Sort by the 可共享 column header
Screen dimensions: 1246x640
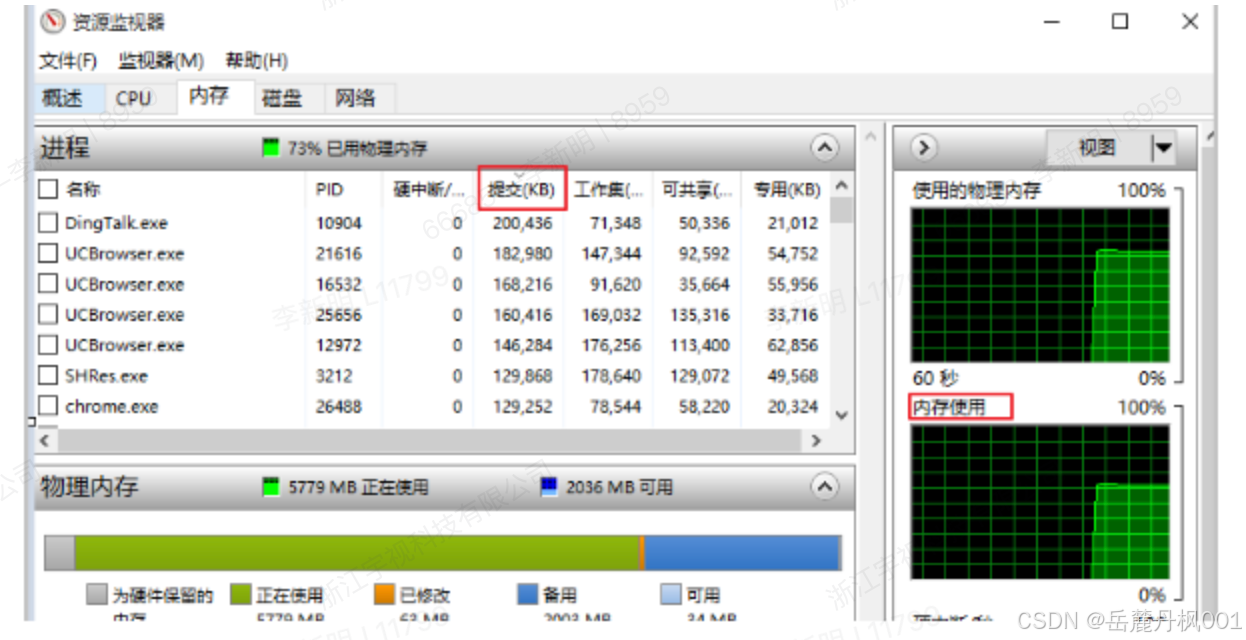[x=697, y=189]
